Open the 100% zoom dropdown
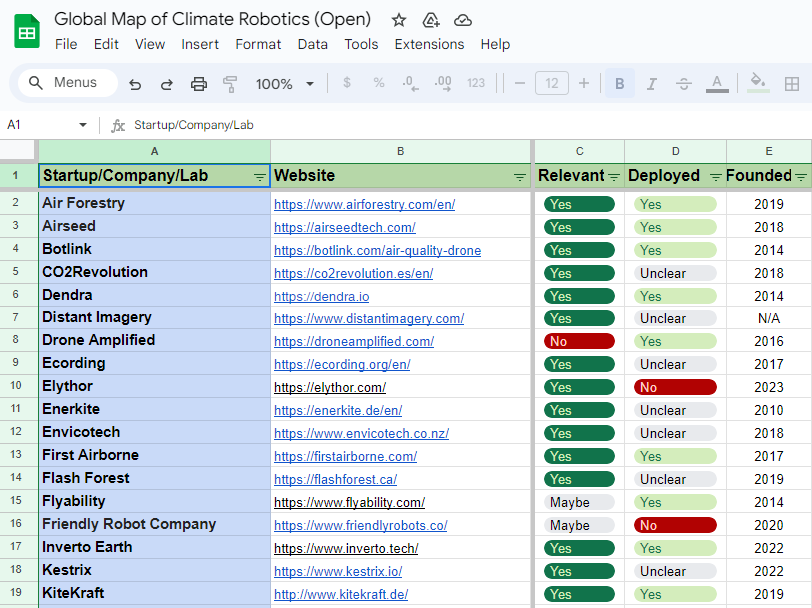Viewport: 812px width, 608px height. [x=284, y=83]
